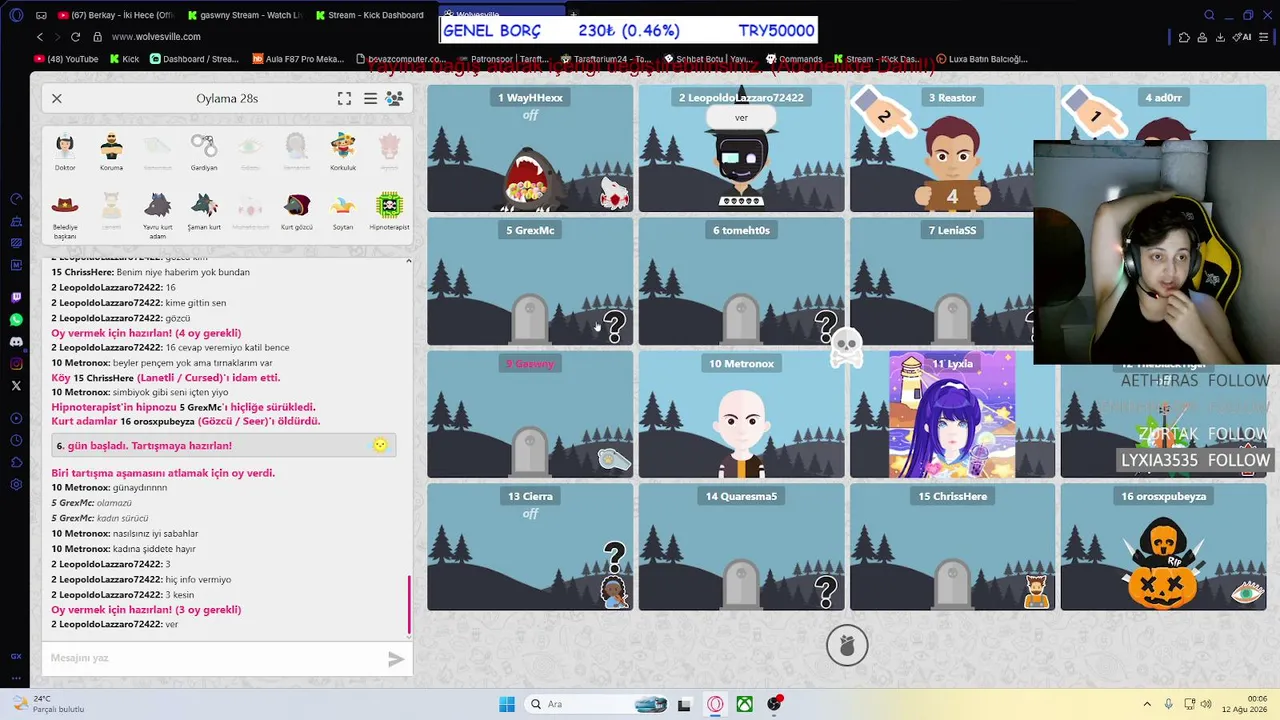This screenshot has width=1280, height=720.
Task: Open Opera sidebar settings gear
Action: [16, 485]
